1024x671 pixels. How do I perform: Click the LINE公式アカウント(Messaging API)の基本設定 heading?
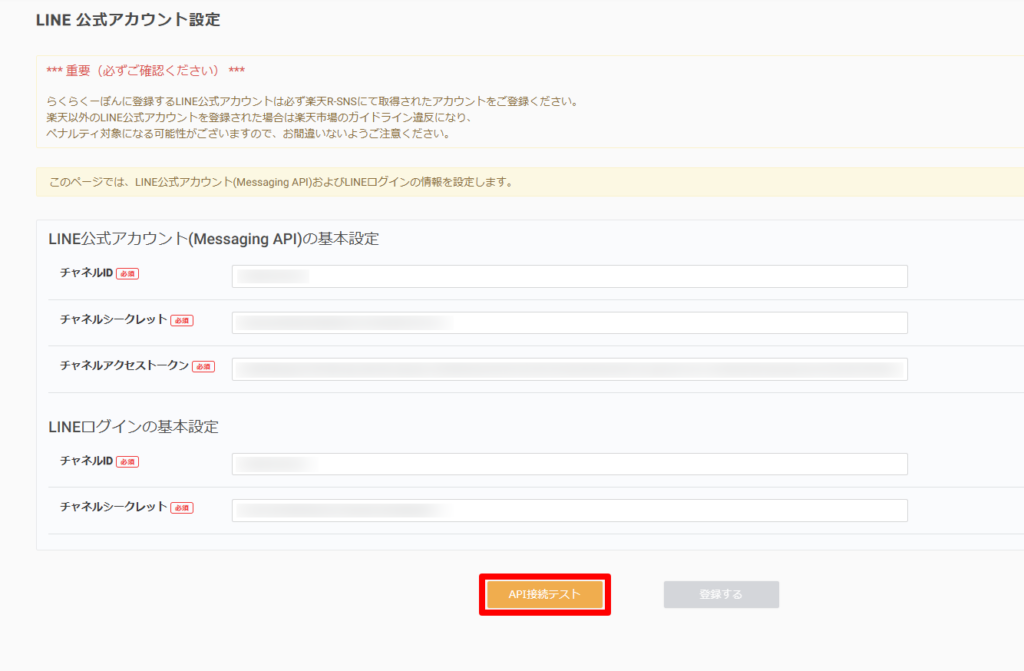(214, 239)
